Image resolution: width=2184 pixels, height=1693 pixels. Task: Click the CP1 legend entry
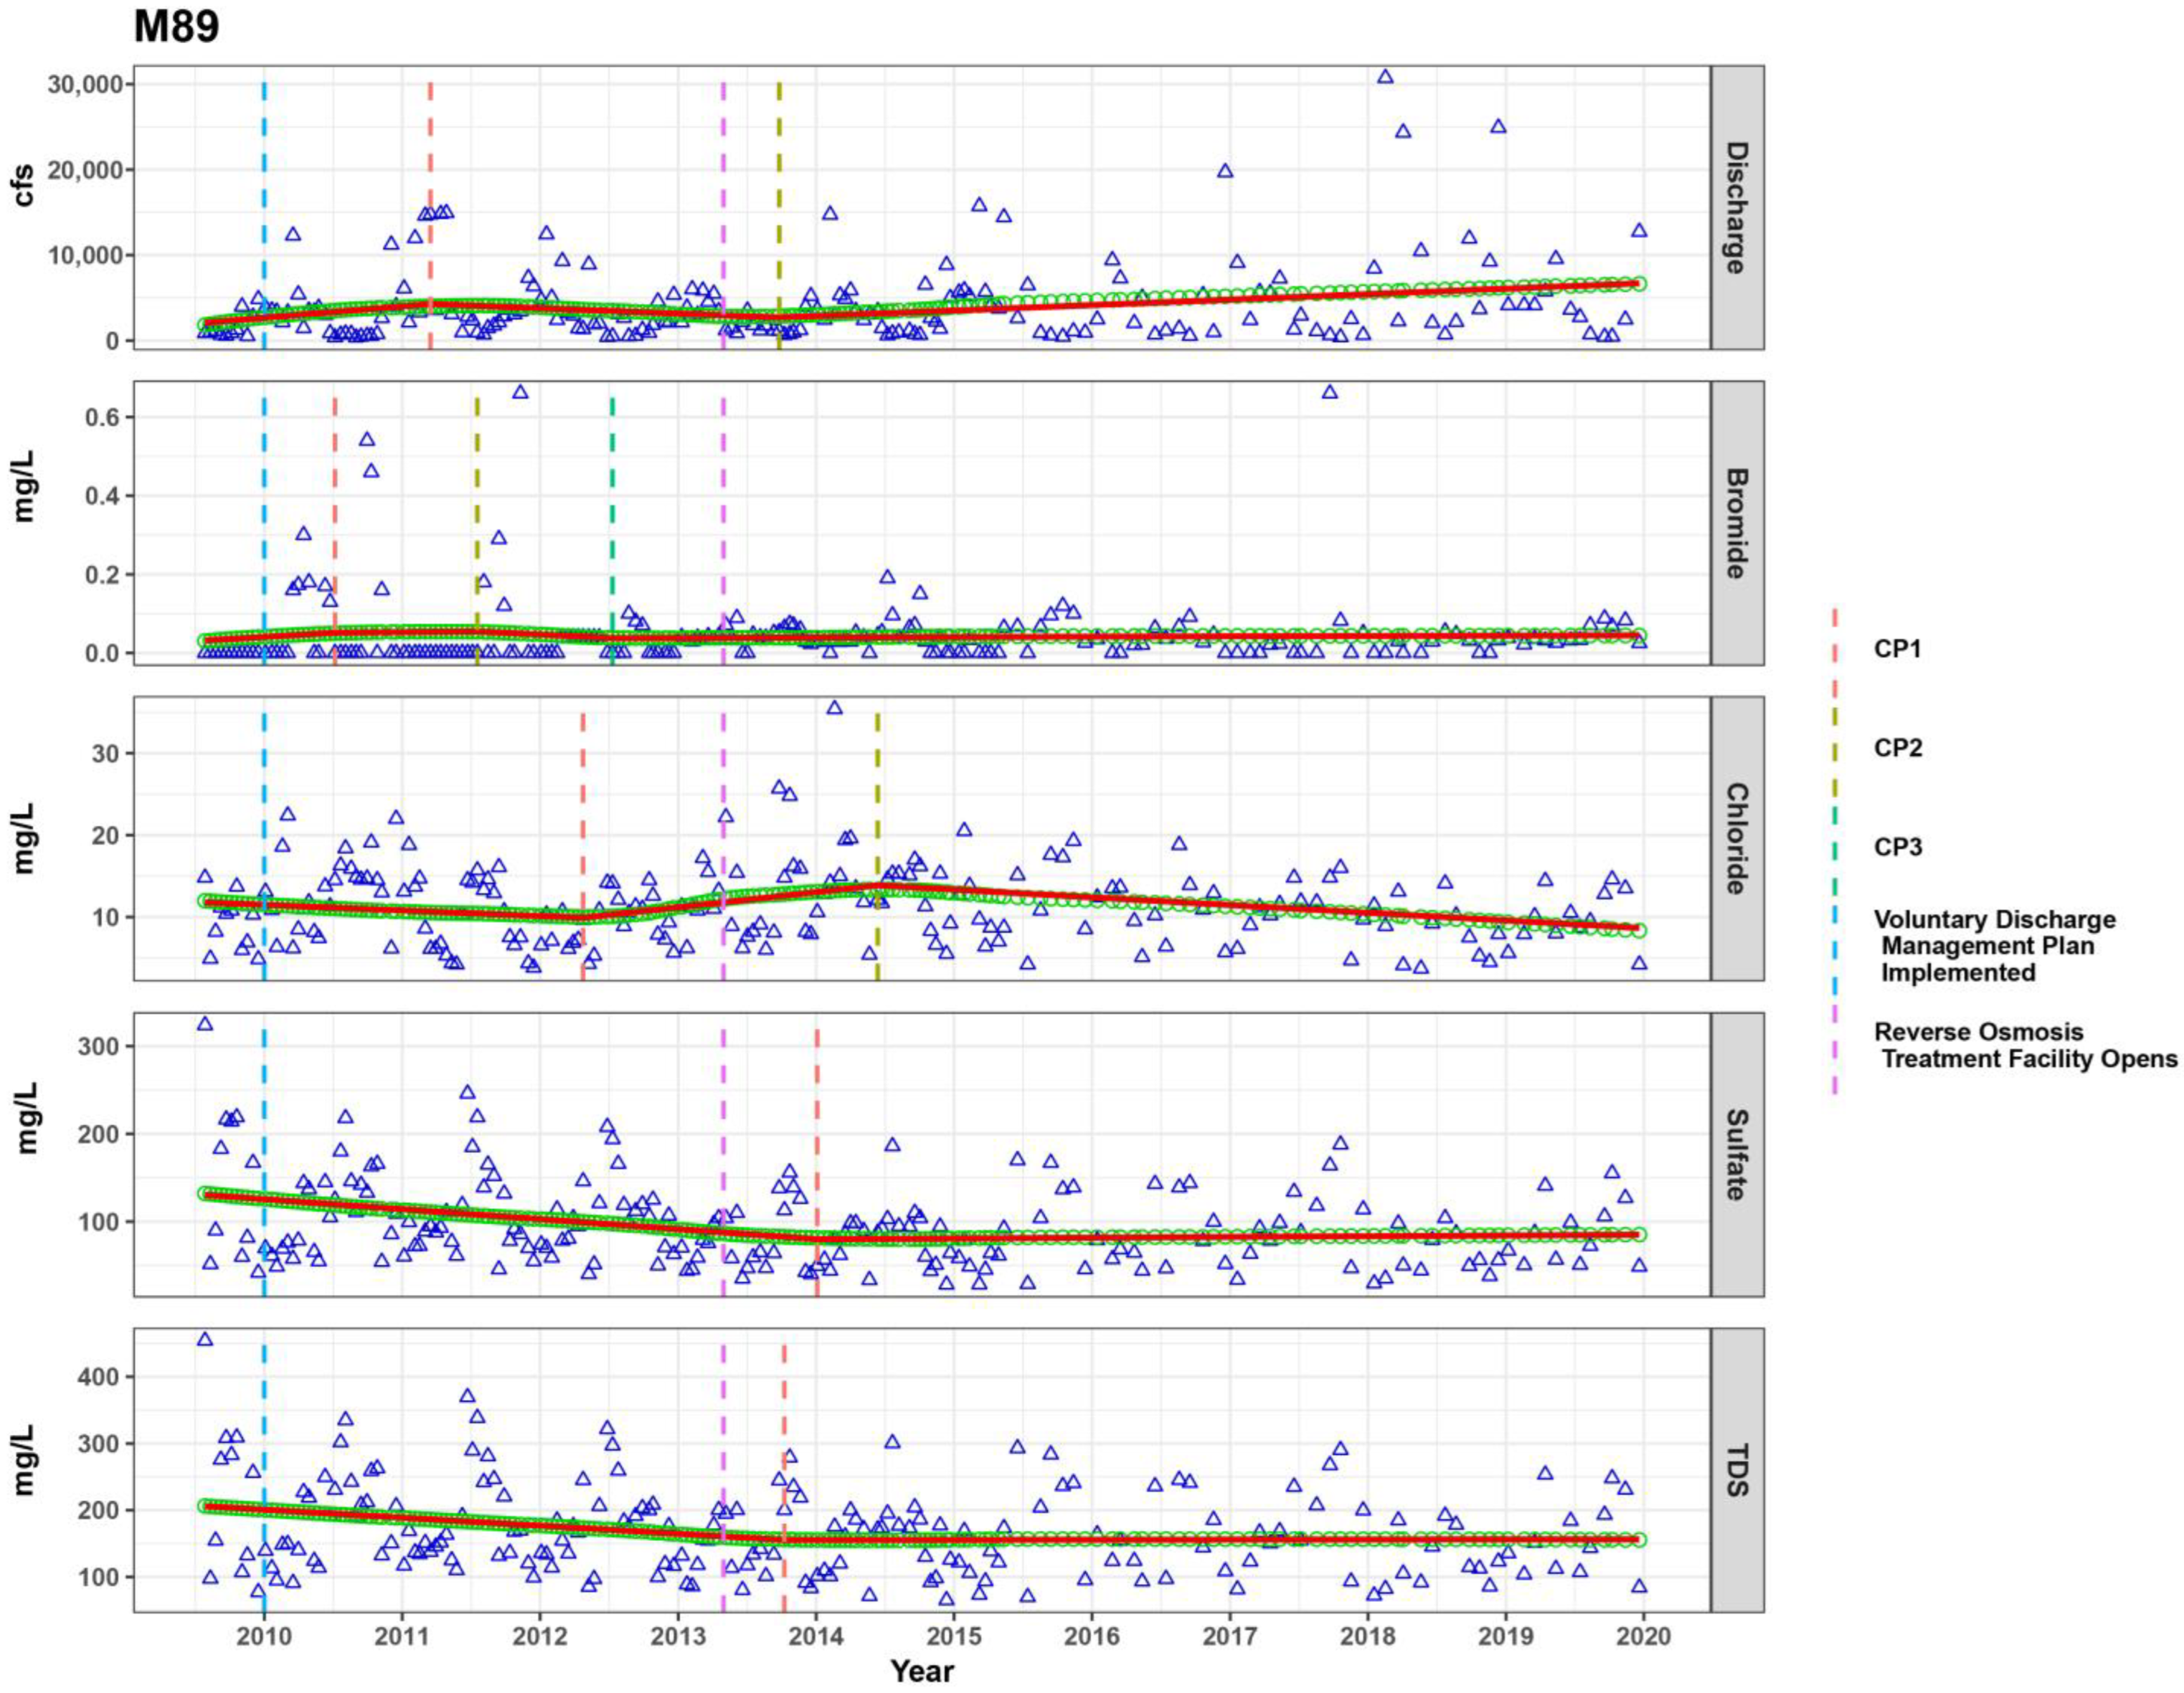[x=1897, y=649]
